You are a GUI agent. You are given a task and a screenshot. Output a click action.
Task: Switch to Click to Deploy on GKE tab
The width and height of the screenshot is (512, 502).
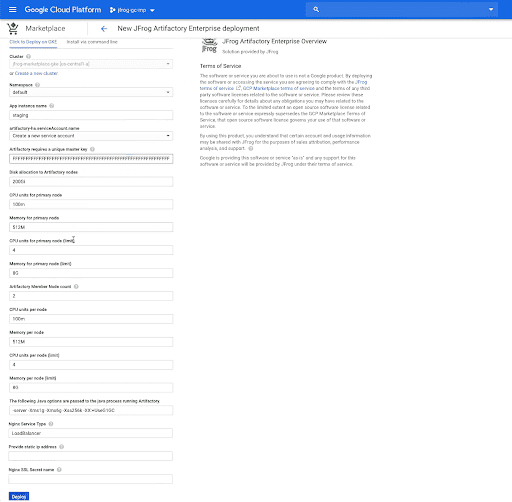(x=33, y=42)
